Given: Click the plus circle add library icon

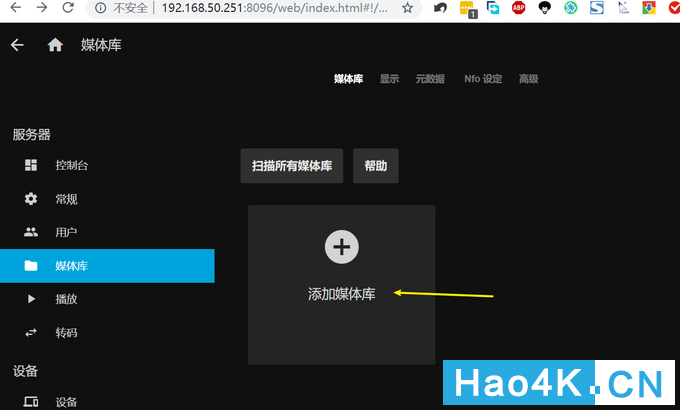Looking at the screenshot, I should point(342,247).
